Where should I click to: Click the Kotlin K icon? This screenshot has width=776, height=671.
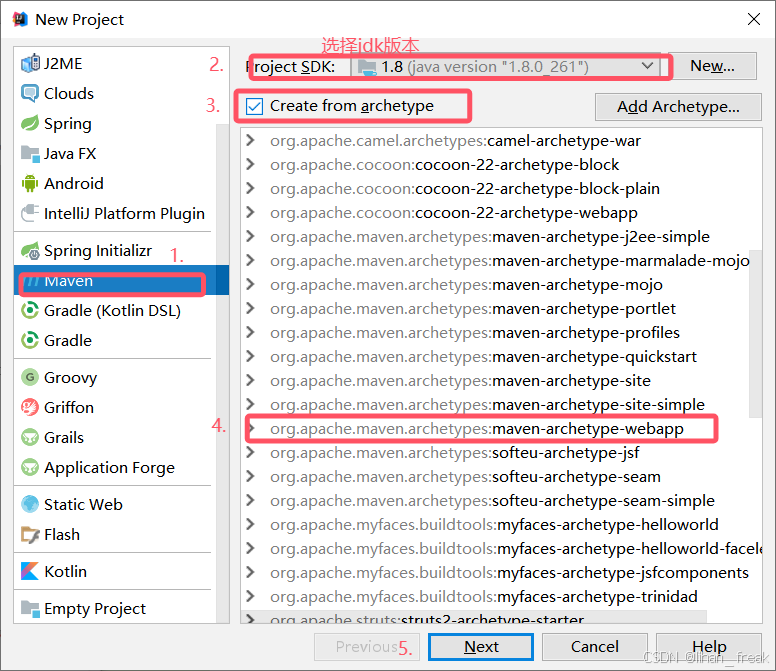tap(30, 571)
